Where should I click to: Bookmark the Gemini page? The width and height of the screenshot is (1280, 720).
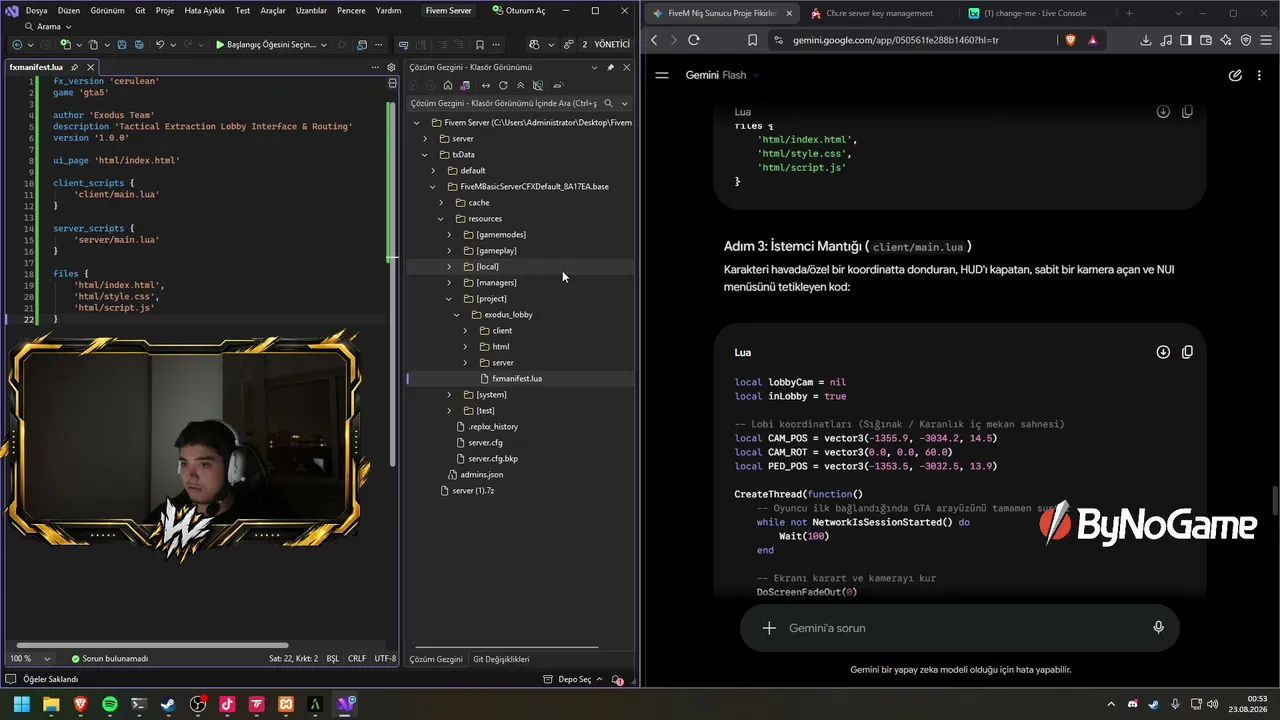click(x=753, y=40)
